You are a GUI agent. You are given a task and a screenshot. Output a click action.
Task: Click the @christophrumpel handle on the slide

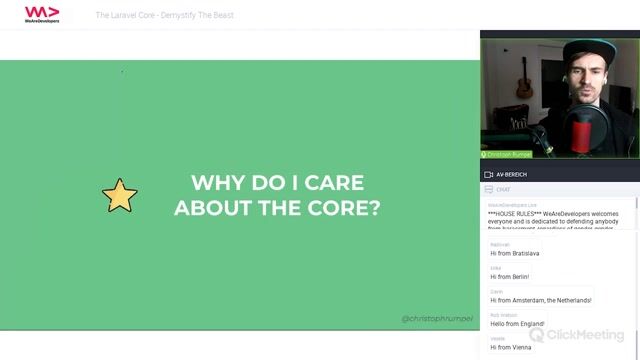(437, 318)
